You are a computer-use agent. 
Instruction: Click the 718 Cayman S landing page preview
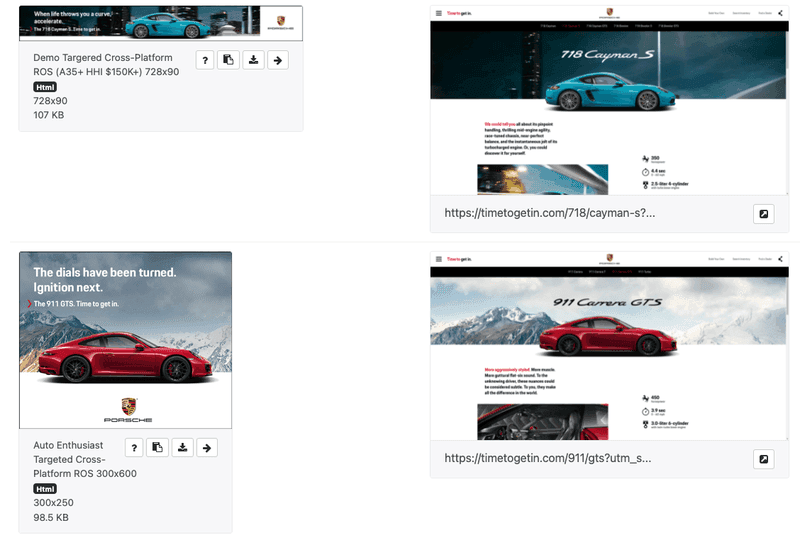click(x=609, y=101)
